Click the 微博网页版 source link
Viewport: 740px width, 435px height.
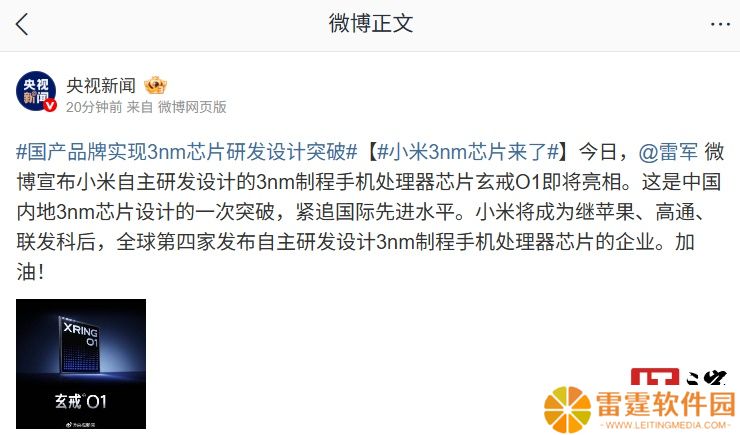click(192, 107)
